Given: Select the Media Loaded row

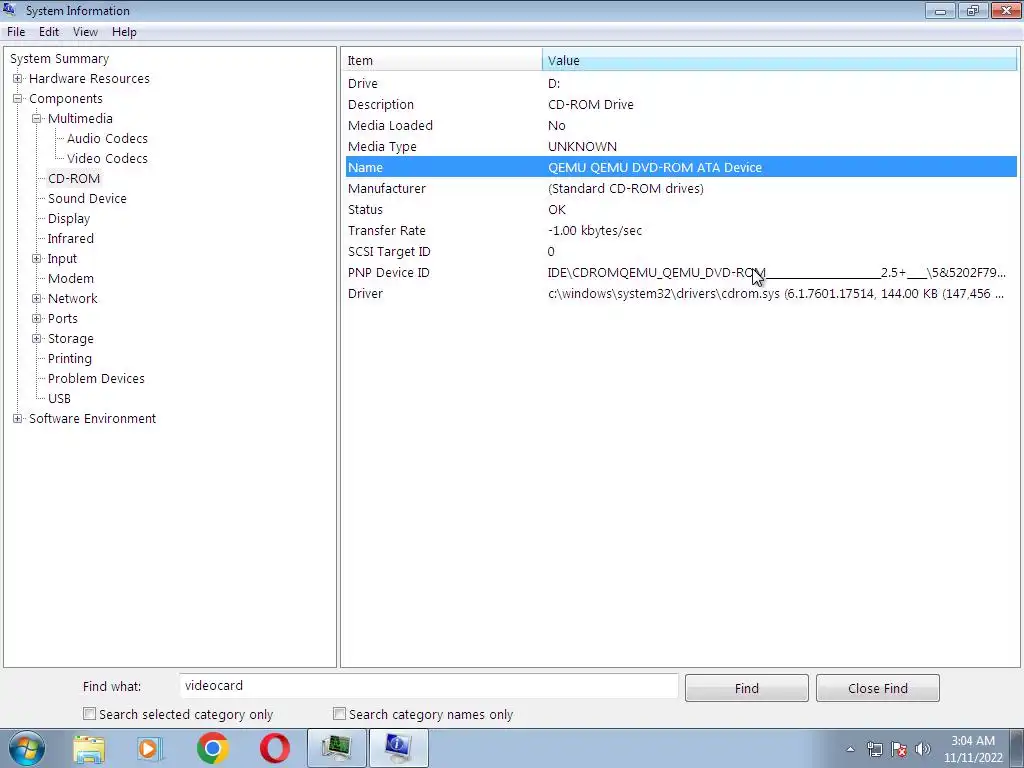Looking at the screenshot, I should pos(681,125).
